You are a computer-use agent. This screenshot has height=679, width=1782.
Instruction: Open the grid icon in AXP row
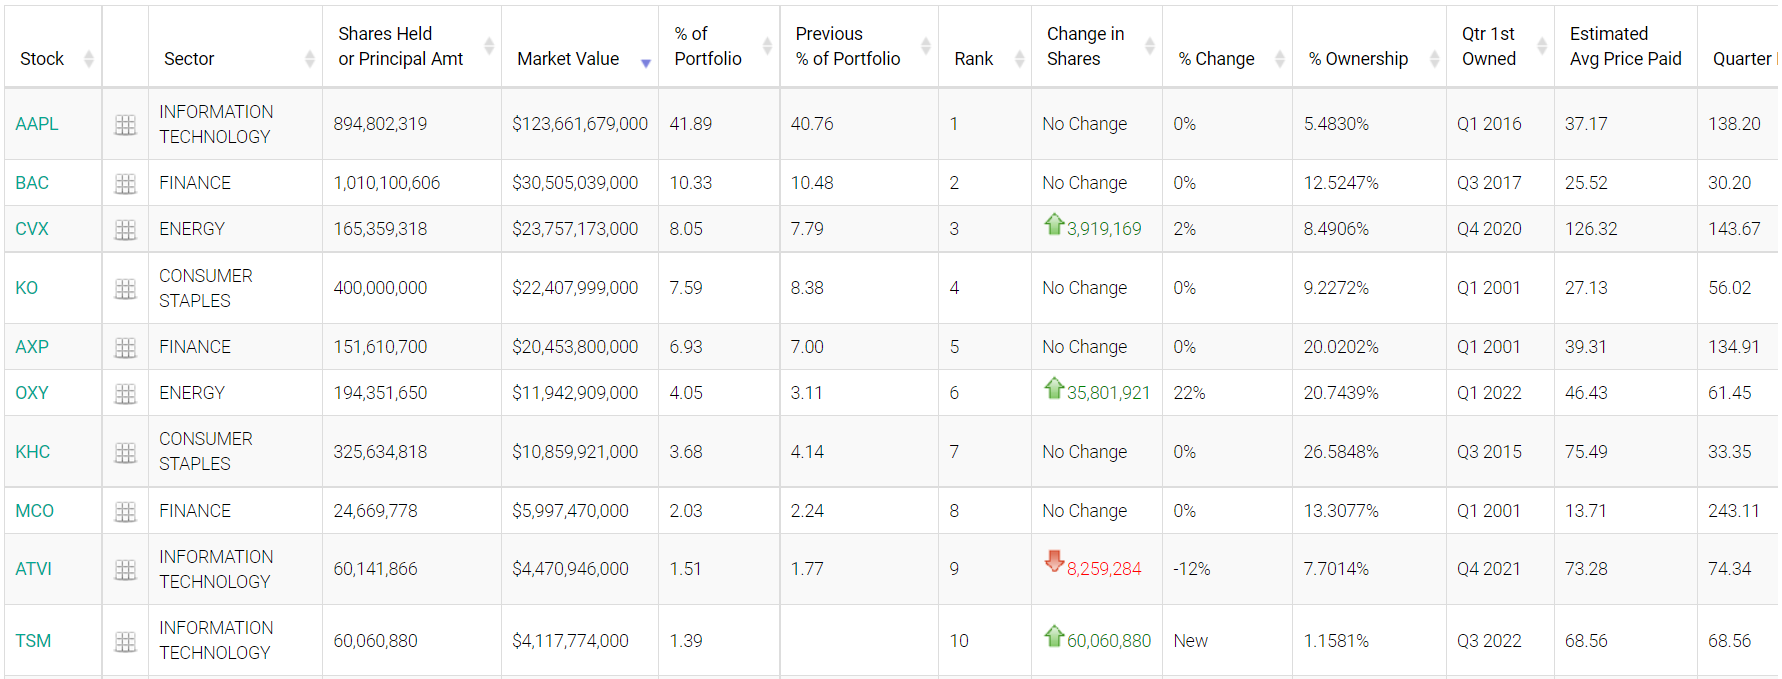coord(125,347)
